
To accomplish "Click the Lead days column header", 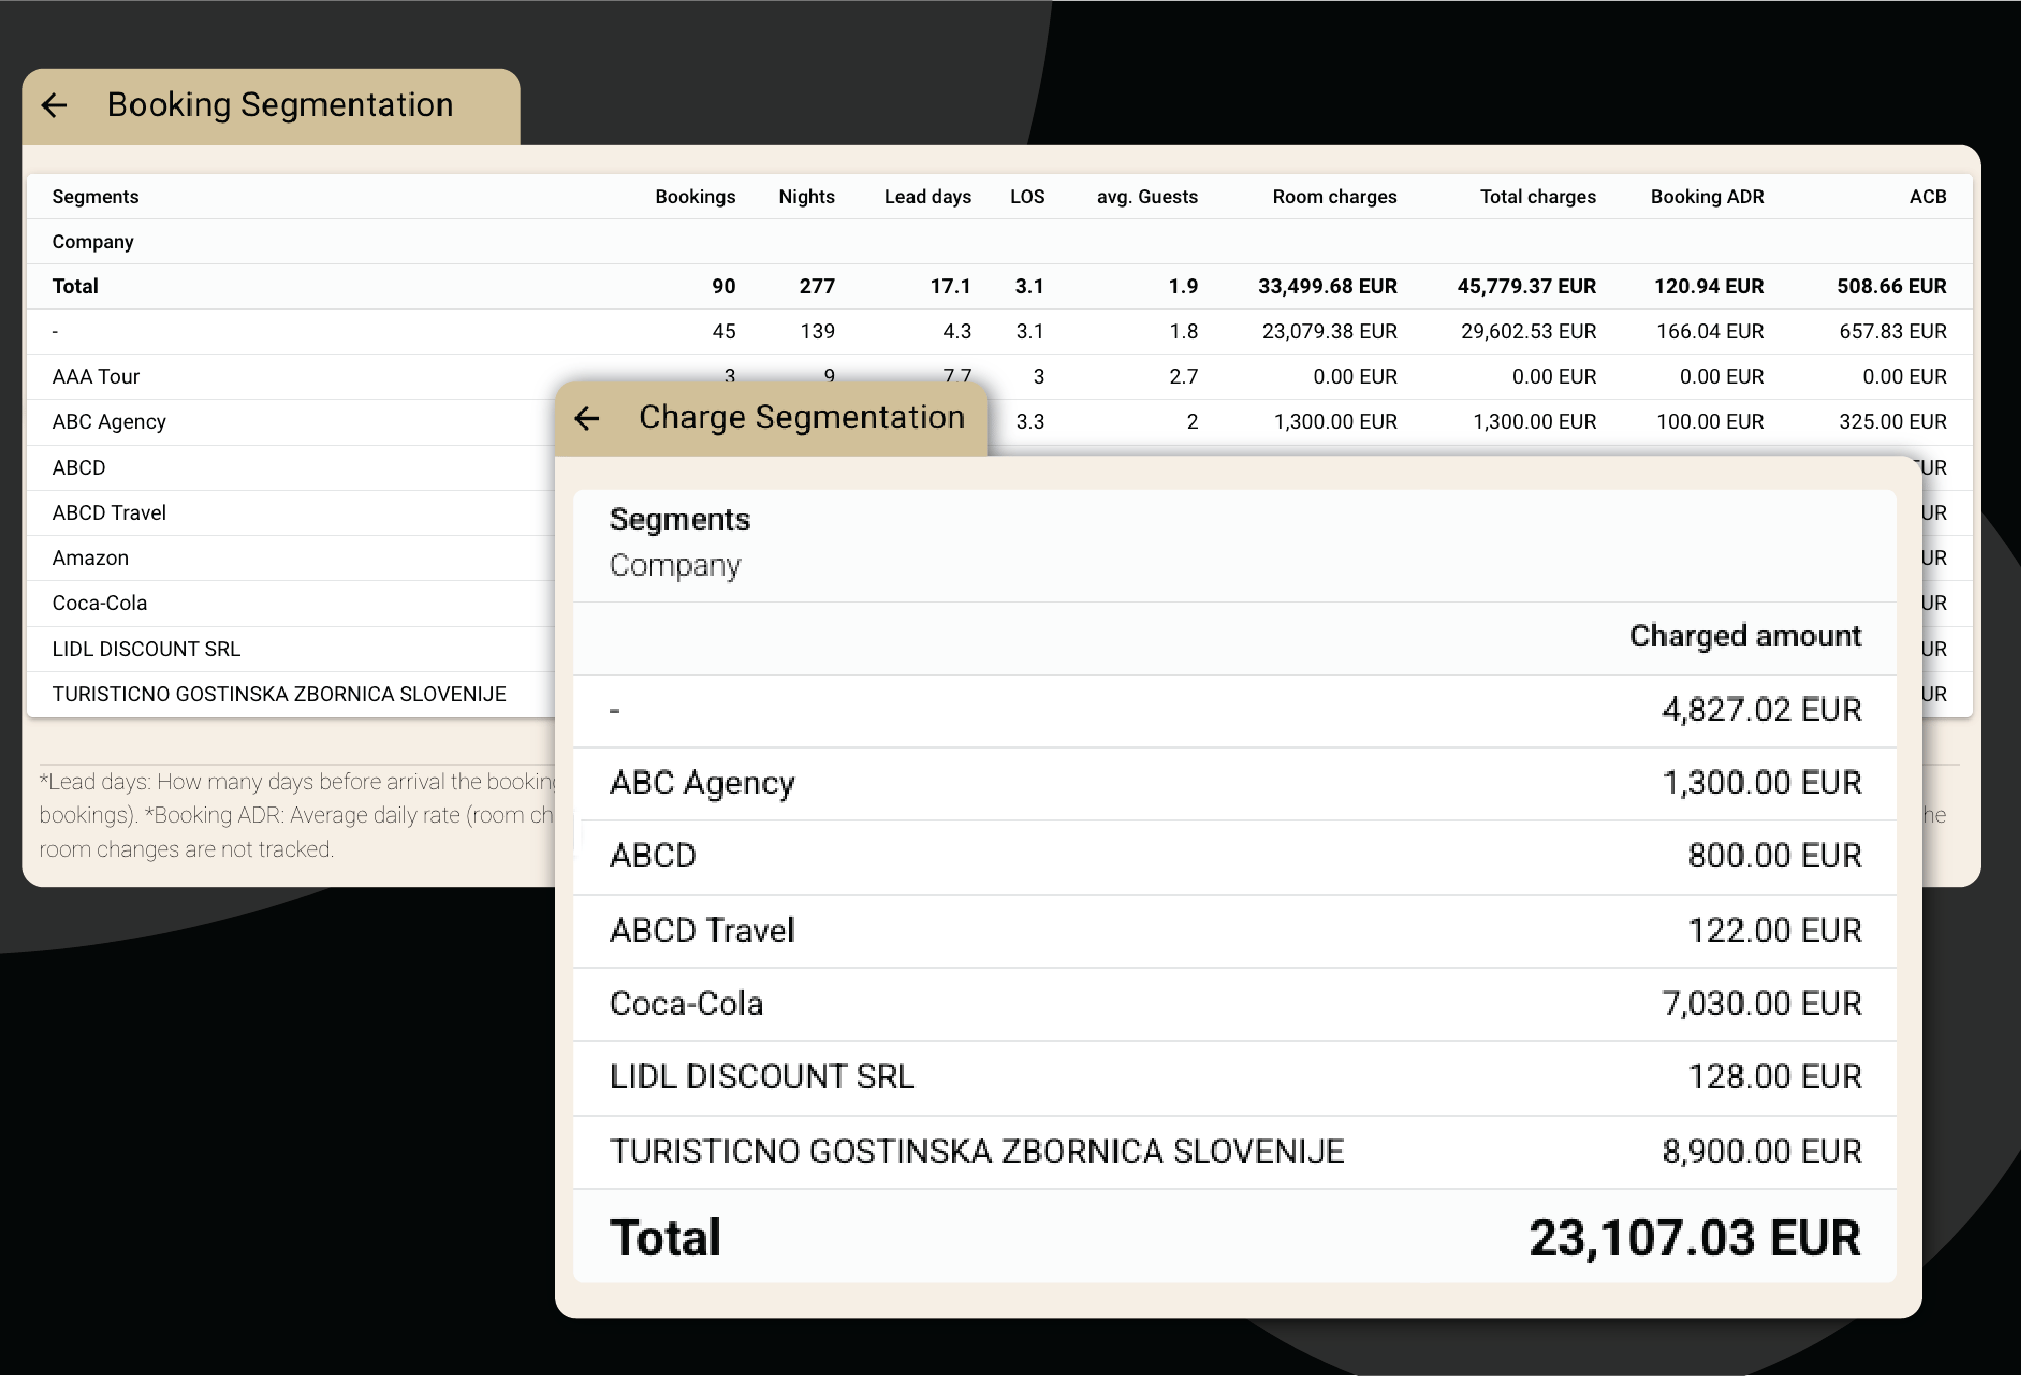I will [x=927, y=197].
